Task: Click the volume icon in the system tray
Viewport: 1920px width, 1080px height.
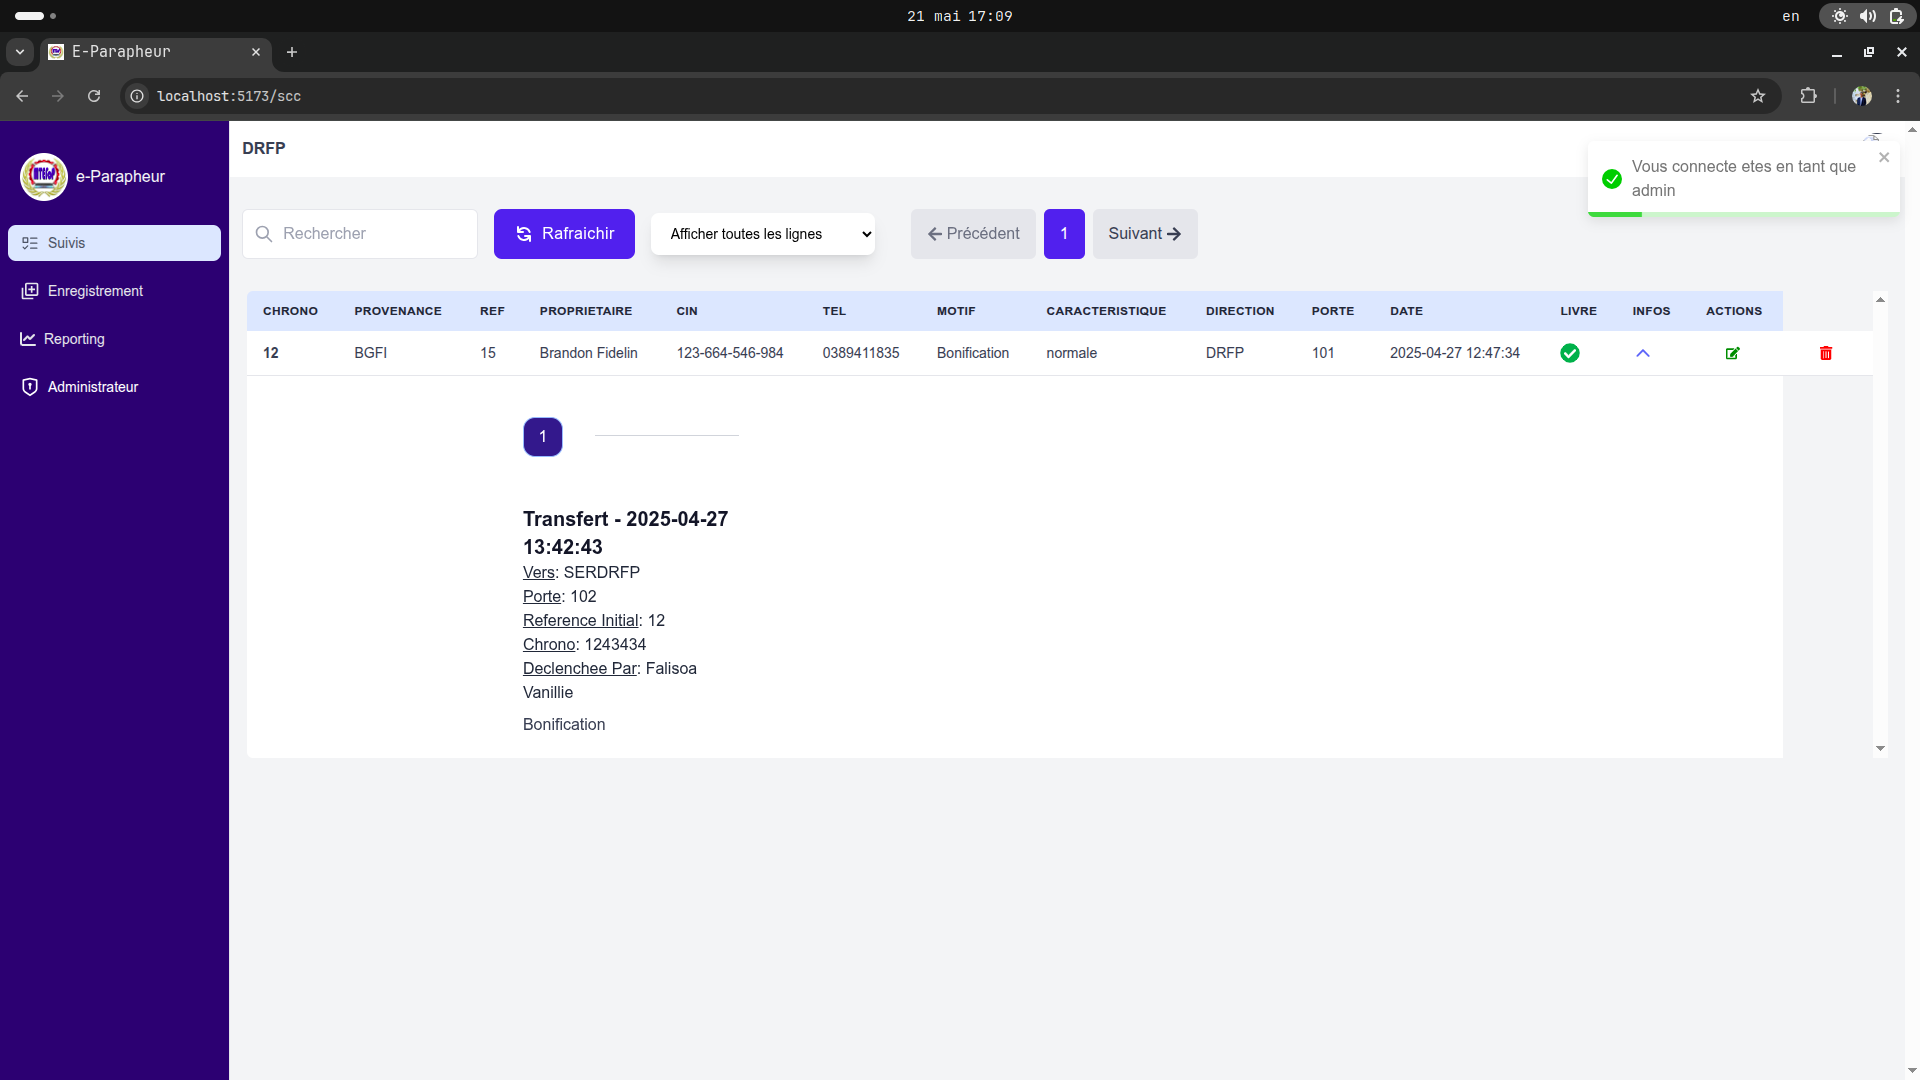Action: 1868,16
